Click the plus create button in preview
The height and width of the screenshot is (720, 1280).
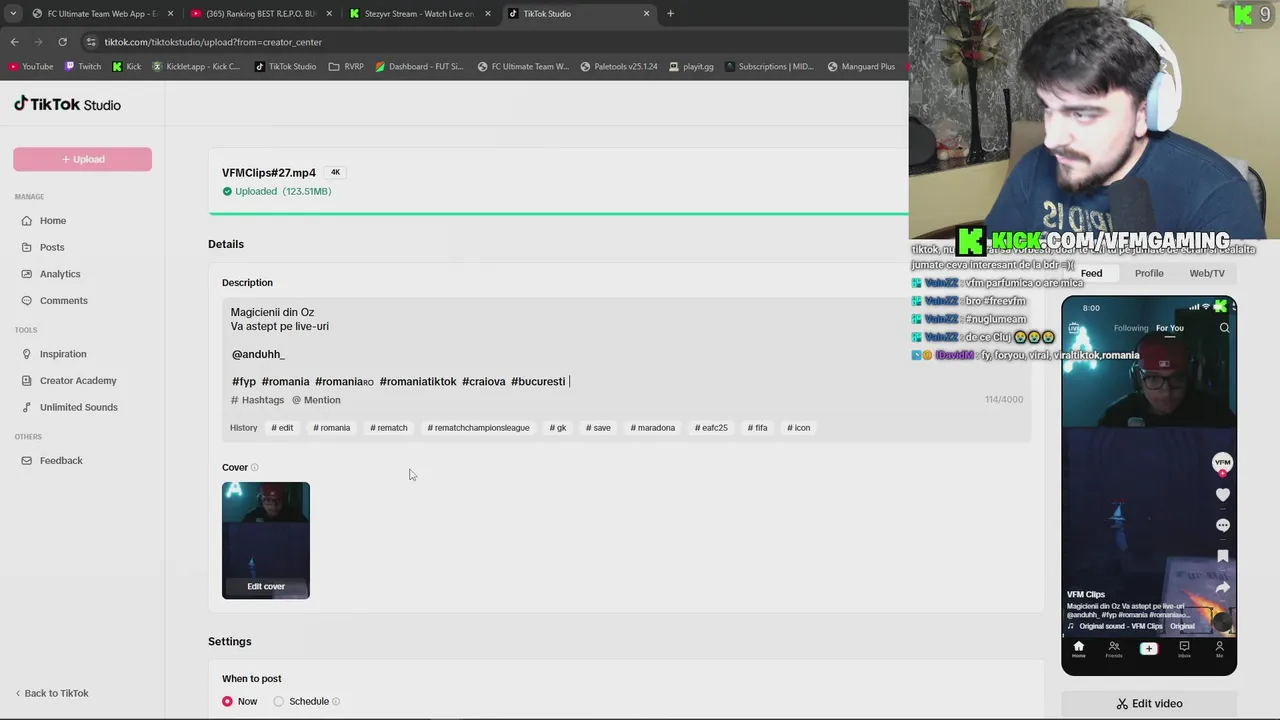(1149, 649)
